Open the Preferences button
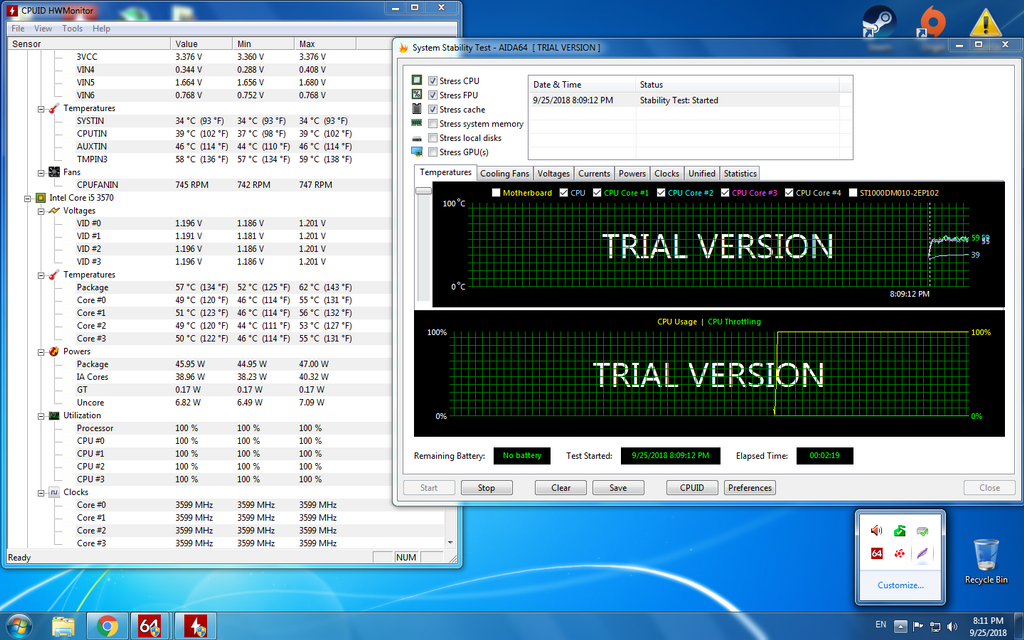1024x640 pixels. [750, 488]
